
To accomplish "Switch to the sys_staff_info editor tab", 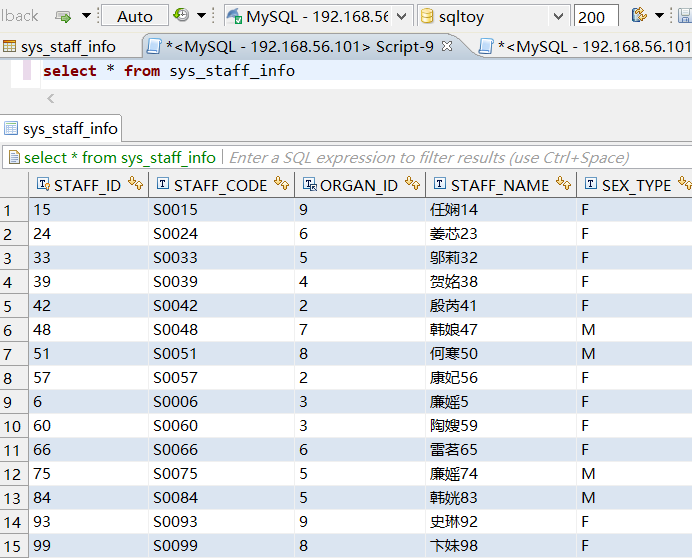I will click(x=68, y=46).
